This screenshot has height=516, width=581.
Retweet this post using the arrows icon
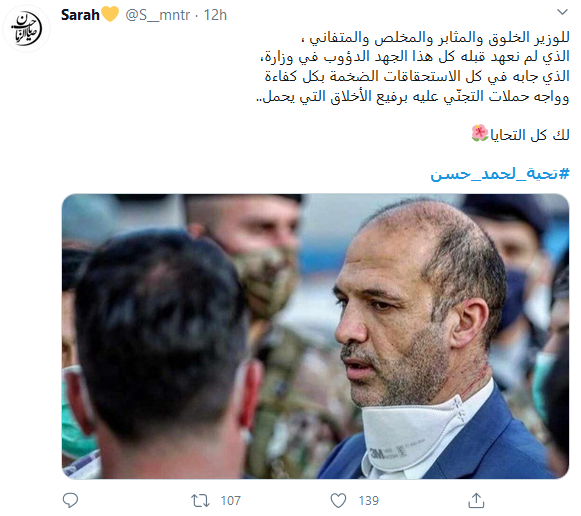click(200, 501)
